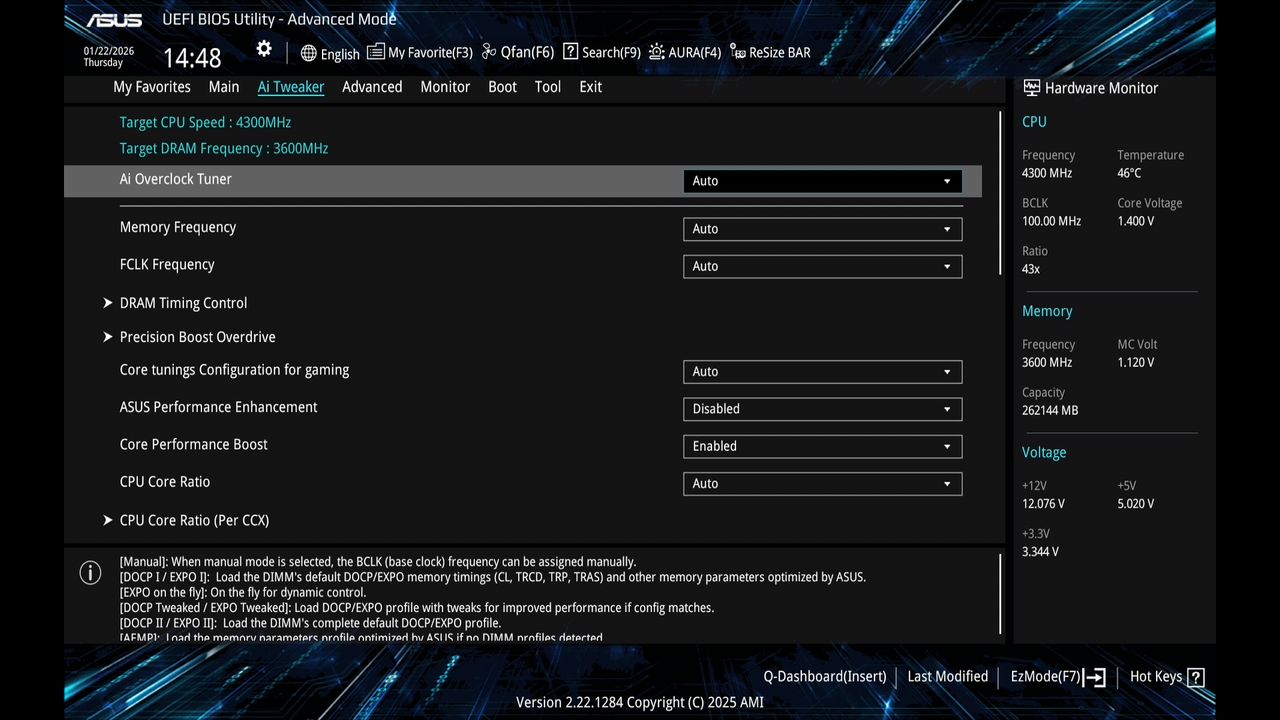Screen dimensions: 1280x720
Task: Switch to the Boot tab
Action: tap(502, 87)
